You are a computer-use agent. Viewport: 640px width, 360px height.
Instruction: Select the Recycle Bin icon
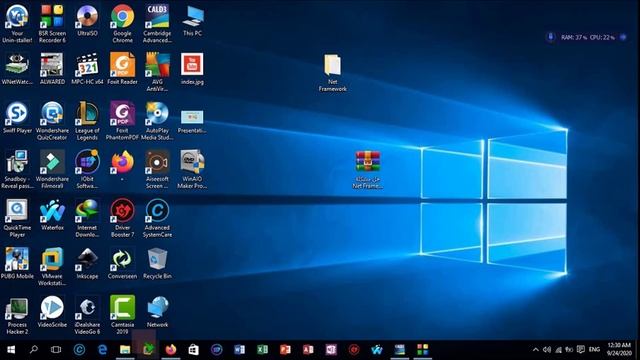coord(157,263)
